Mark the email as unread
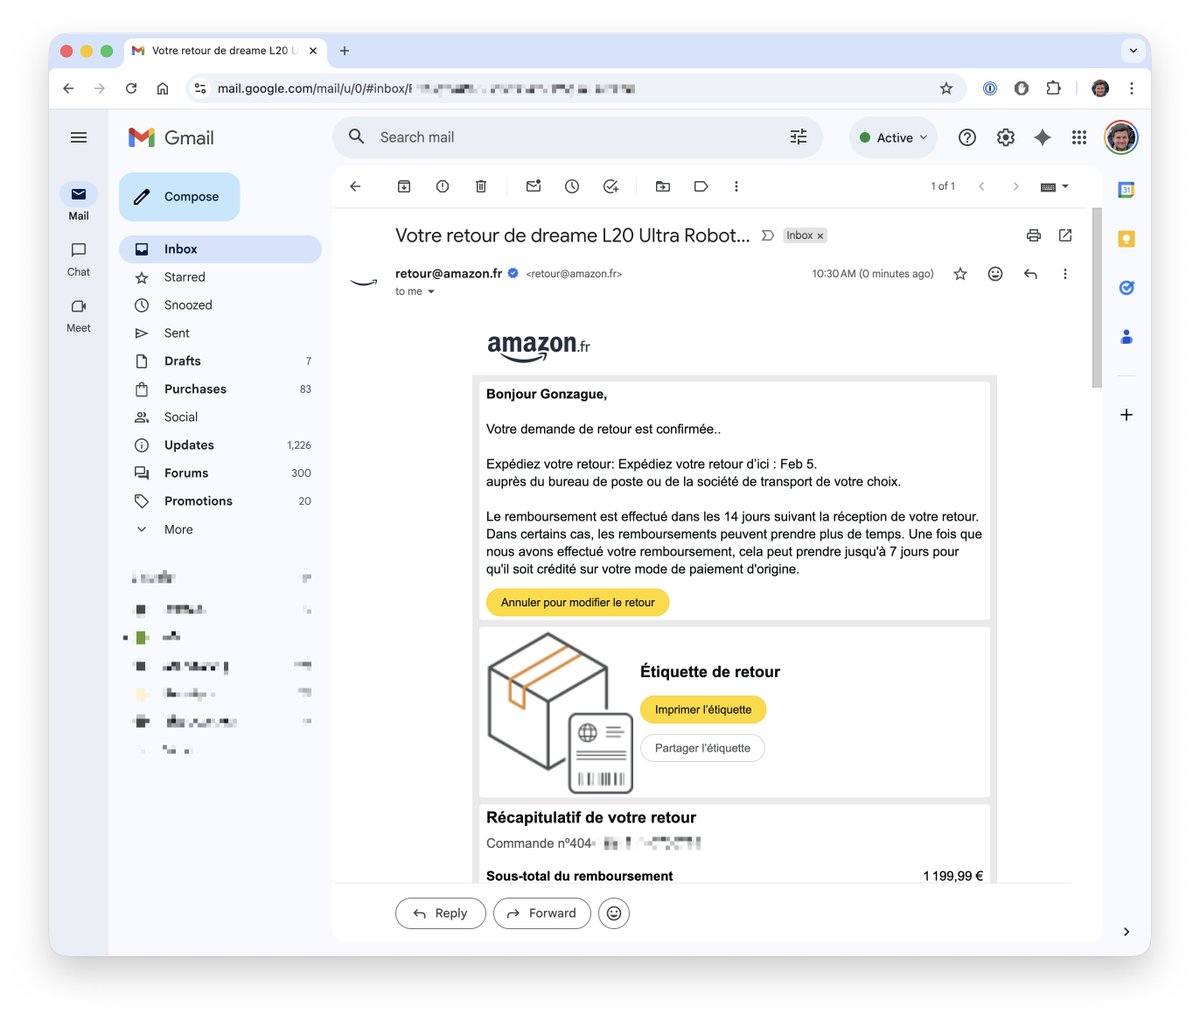Viewport: 1200px width, 1021px height. pyautogui.click(x=533, y=186)
